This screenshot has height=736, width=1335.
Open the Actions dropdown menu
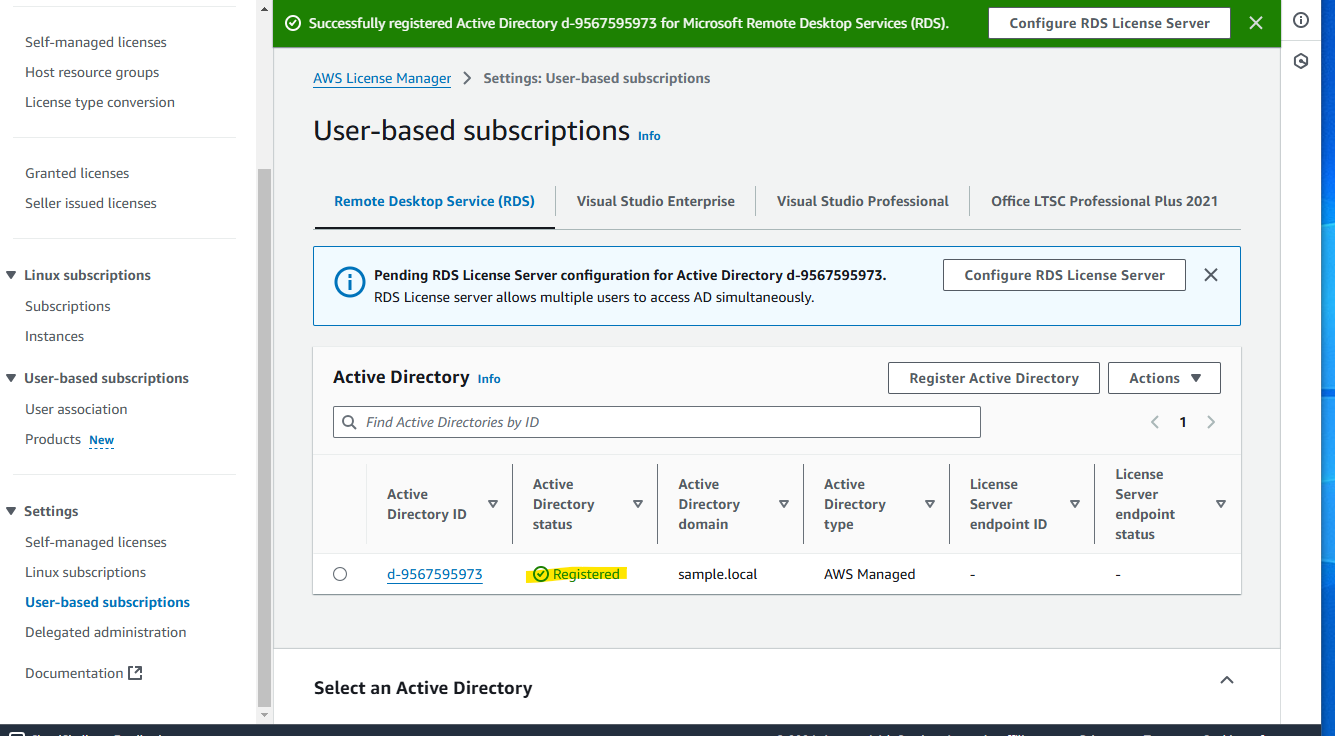[1164, 377]
